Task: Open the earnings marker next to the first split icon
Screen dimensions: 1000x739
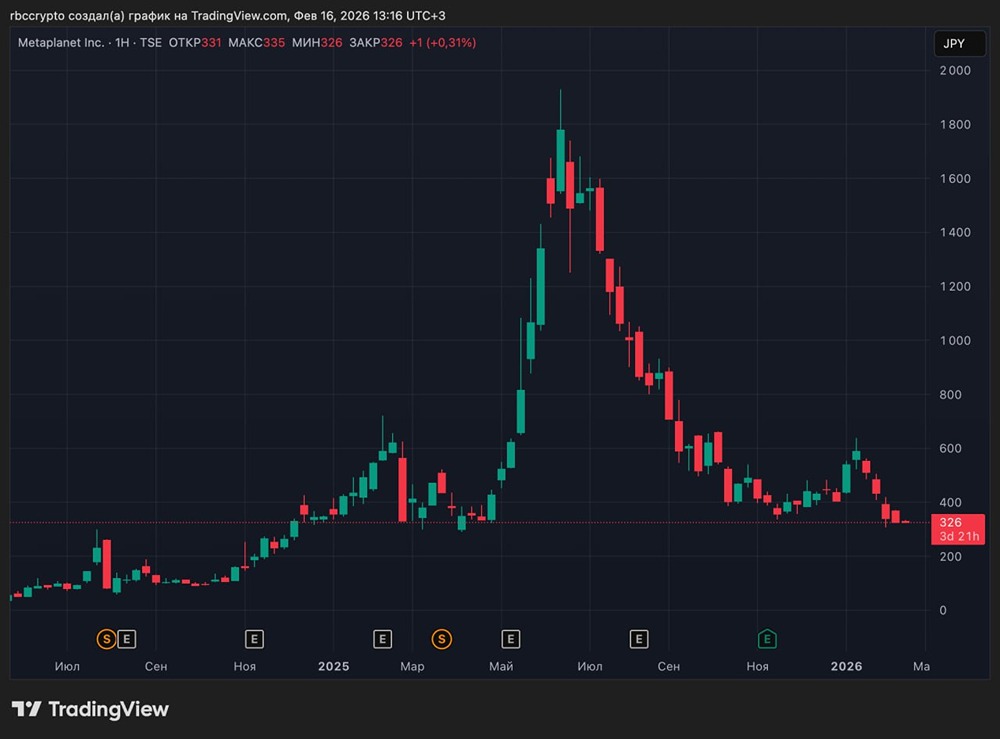Action: (126, 638)
